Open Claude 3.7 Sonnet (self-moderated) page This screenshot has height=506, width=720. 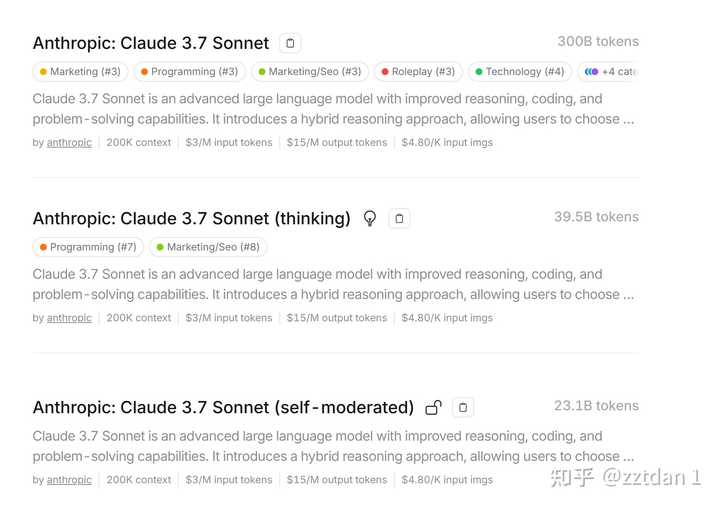click(x=223, y=407)
